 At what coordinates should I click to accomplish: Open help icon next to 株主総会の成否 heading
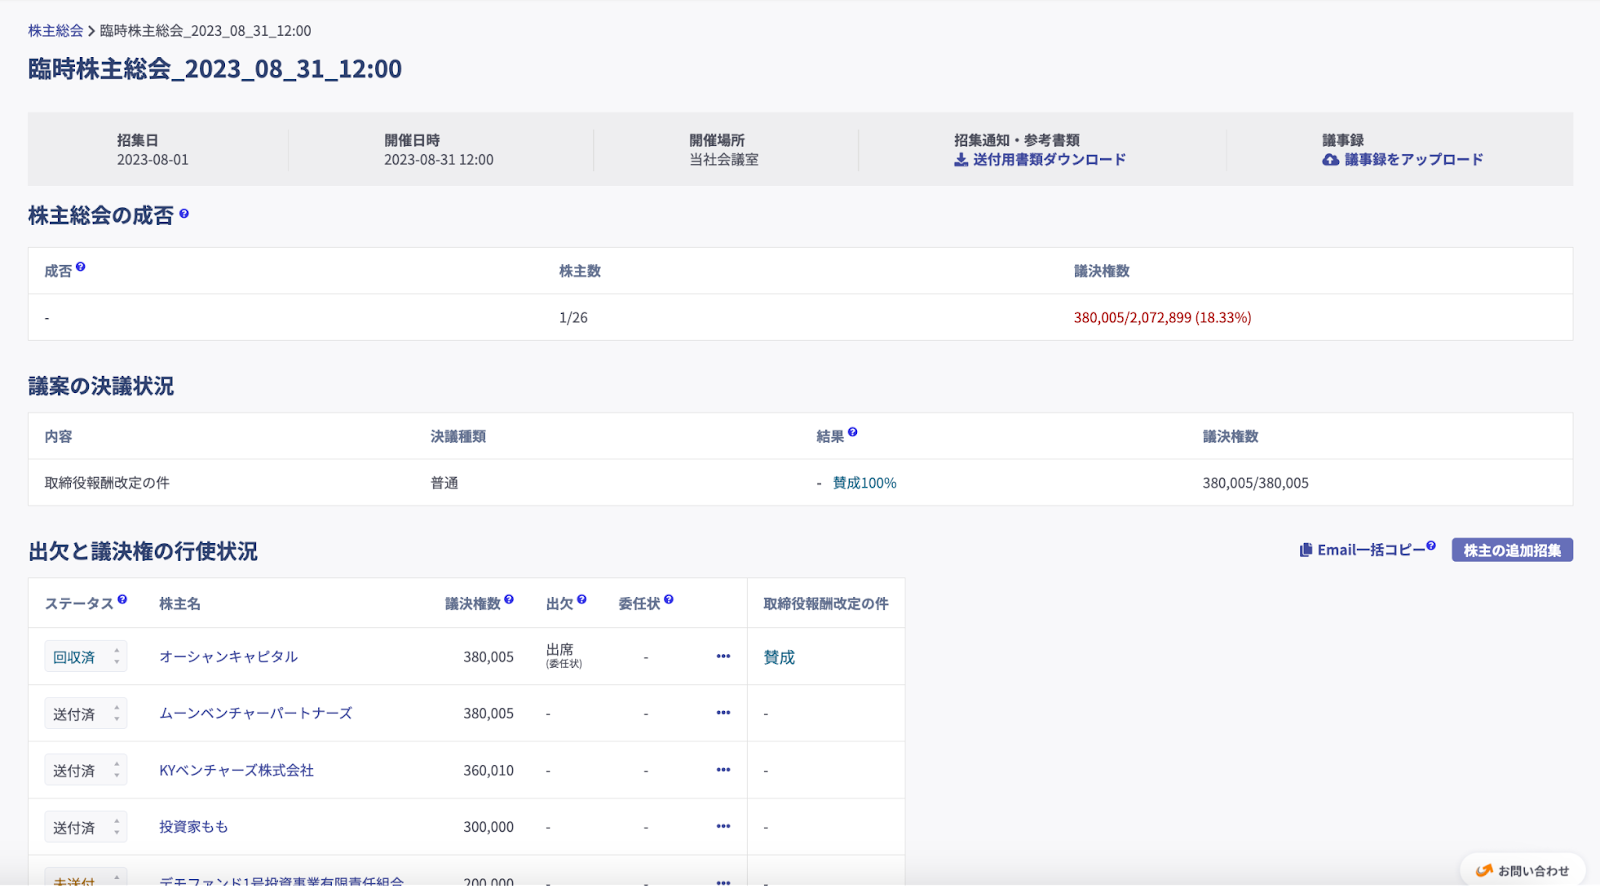[184, 213]
